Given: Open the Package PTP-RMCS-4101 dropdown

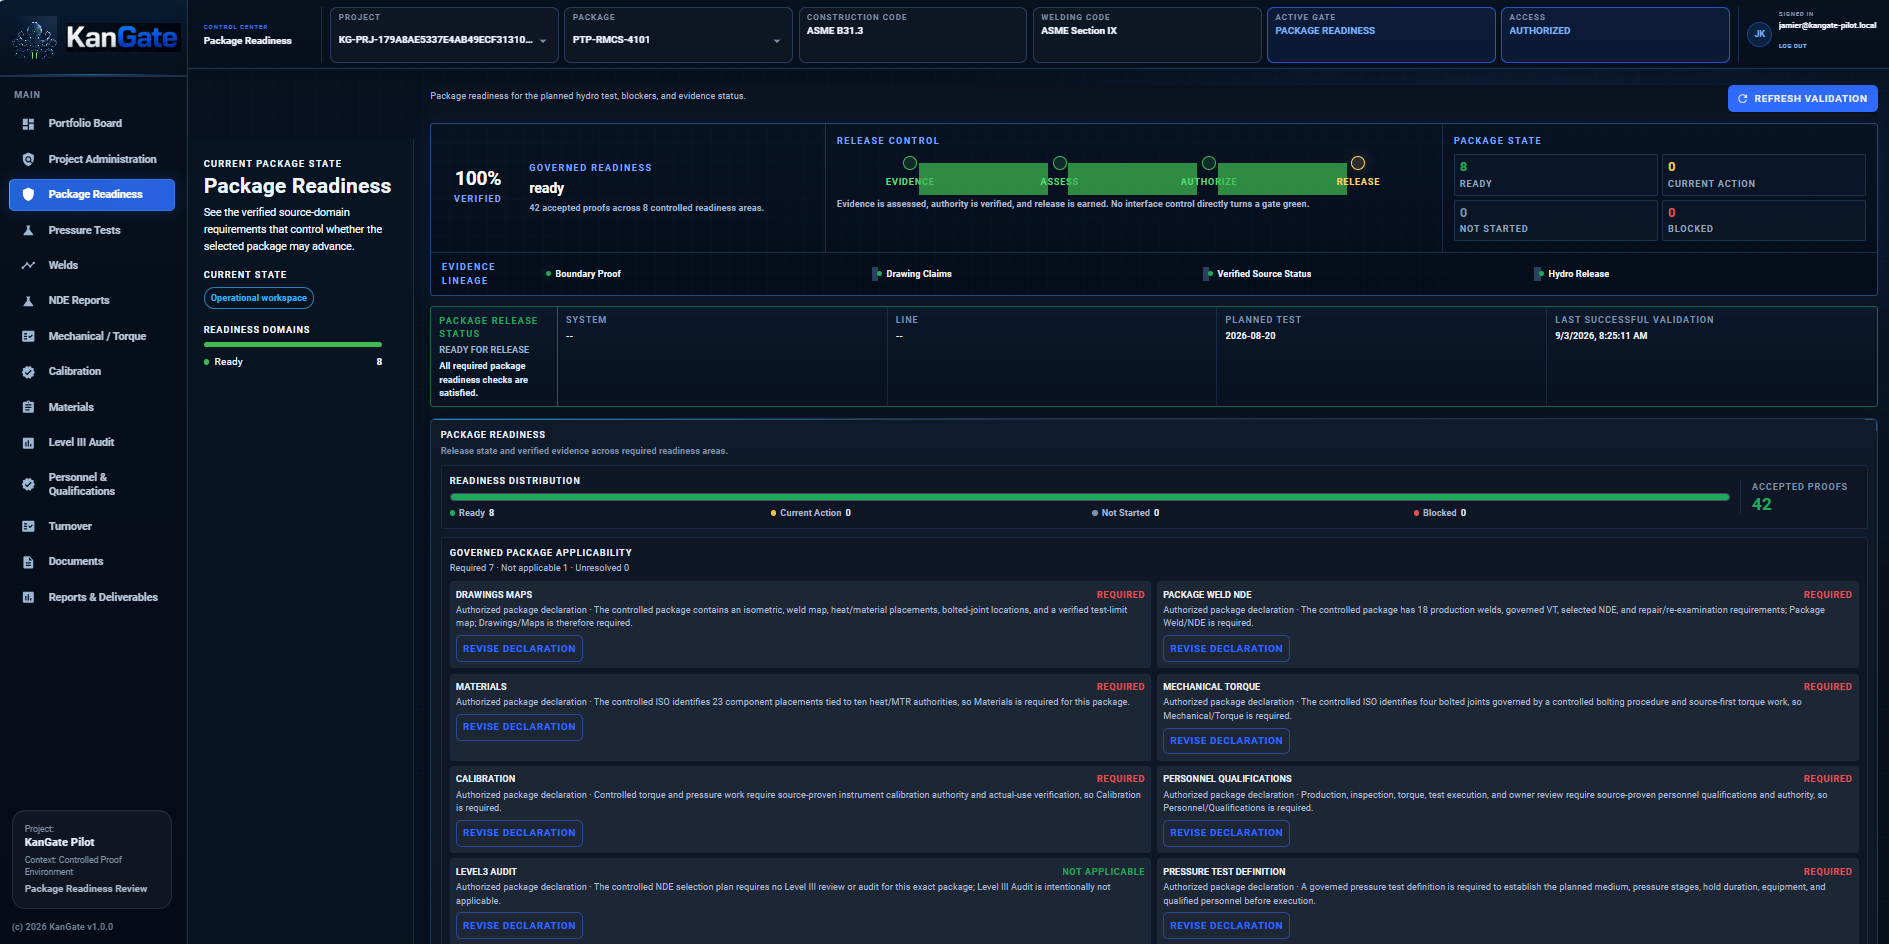Looking at the screenshot, I should (678, 35).
